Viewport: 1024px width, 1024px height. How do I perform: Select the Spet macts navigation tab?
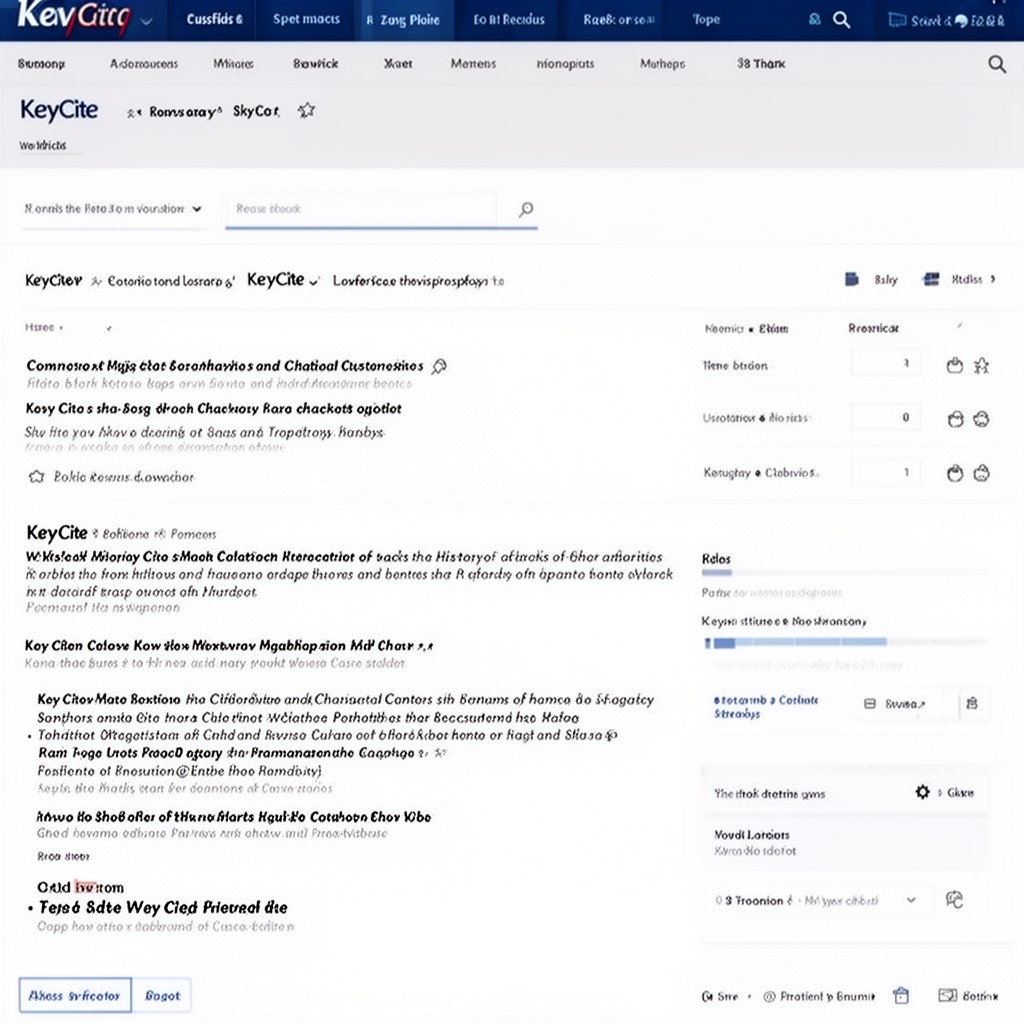(x=306, y=20)
